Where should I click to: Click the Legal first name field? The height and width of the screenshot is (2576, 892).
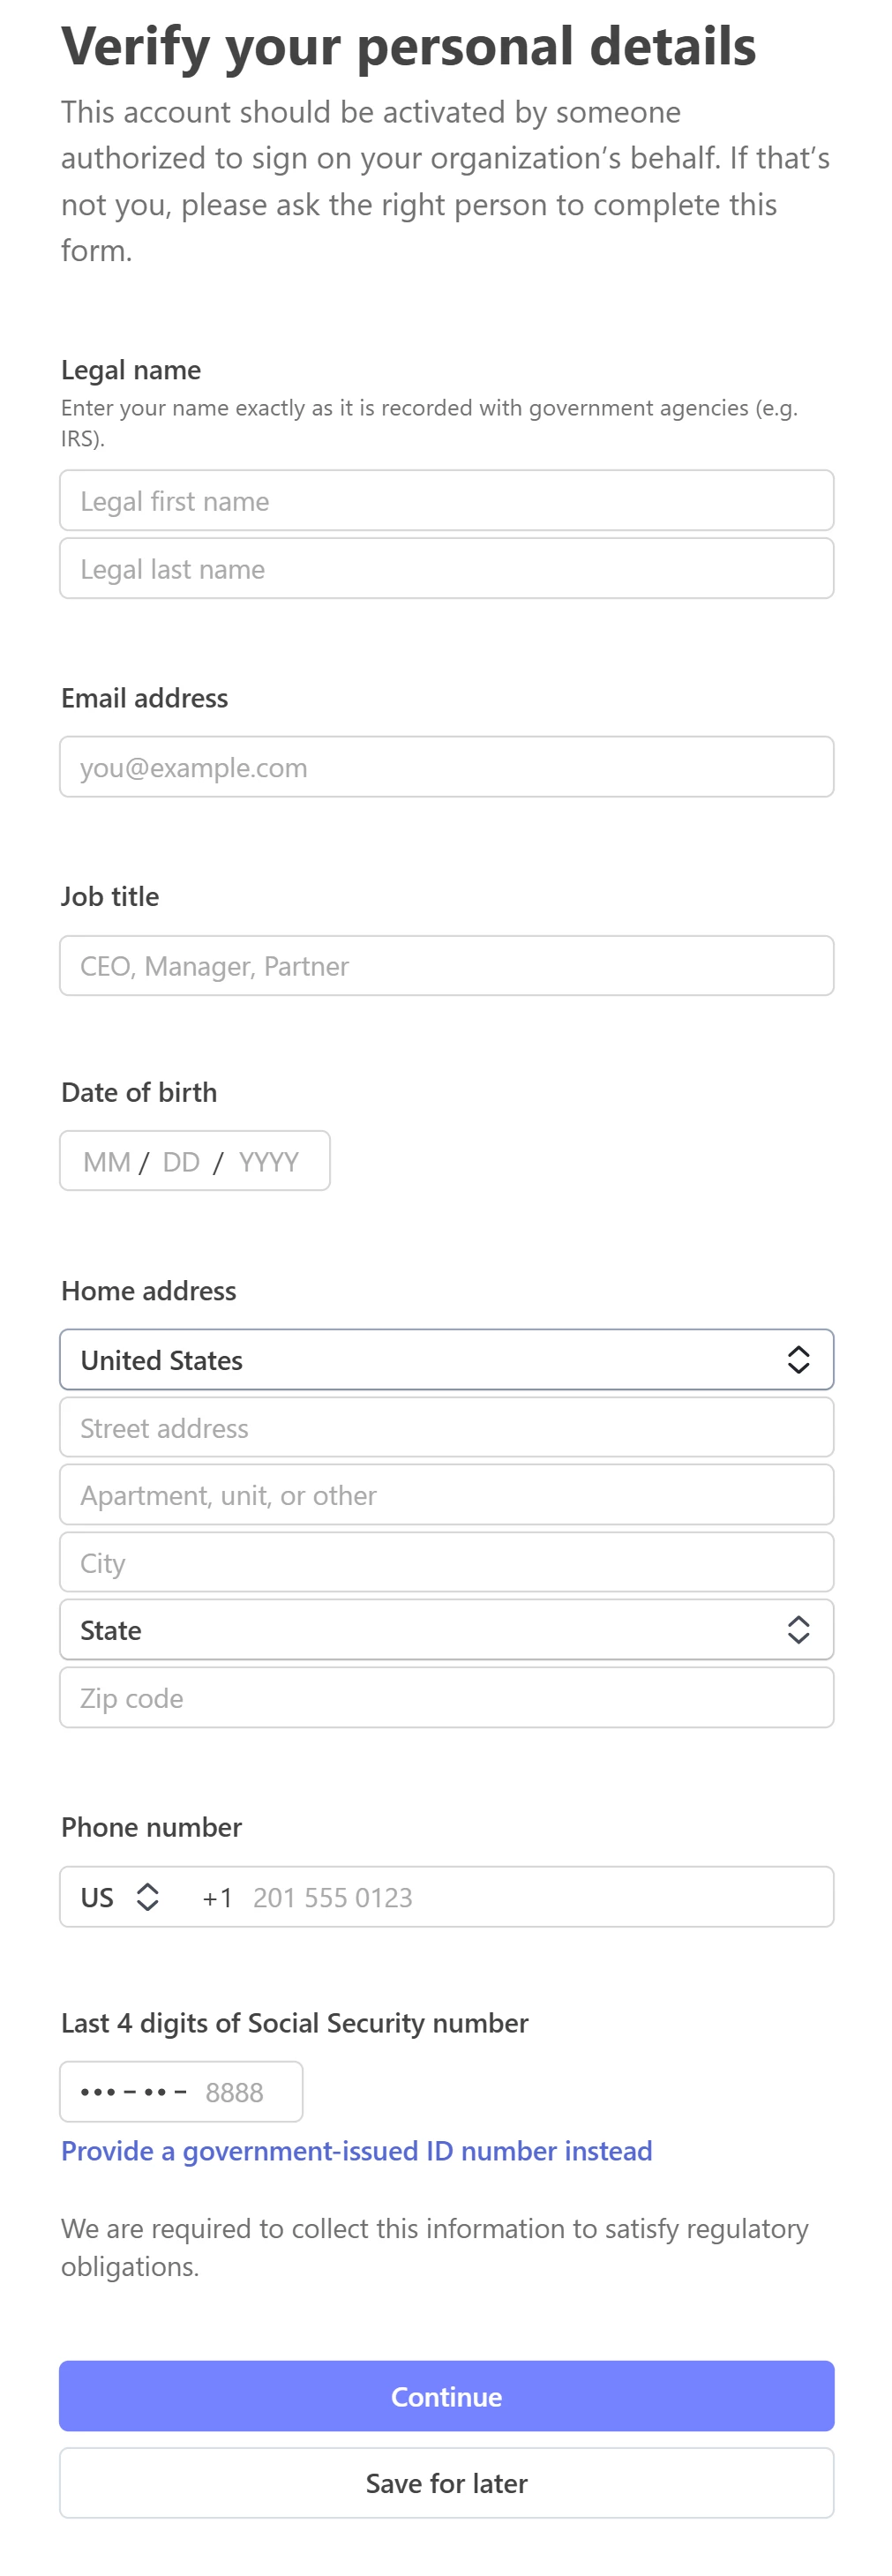[x=446, y=500]
